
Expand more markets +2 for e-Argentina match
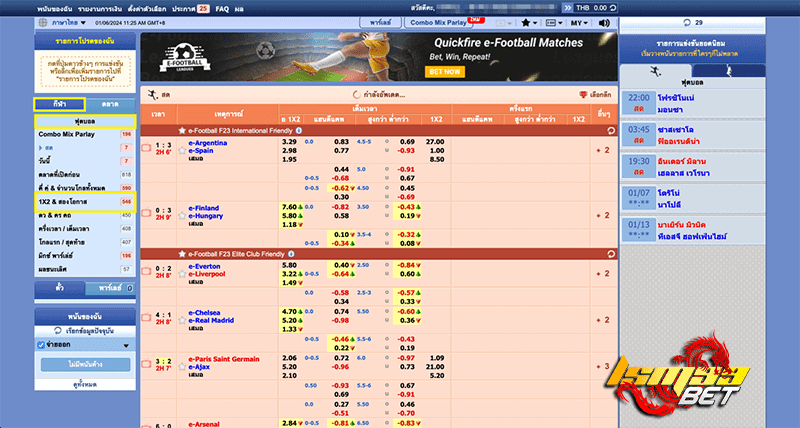coord(603,150)
